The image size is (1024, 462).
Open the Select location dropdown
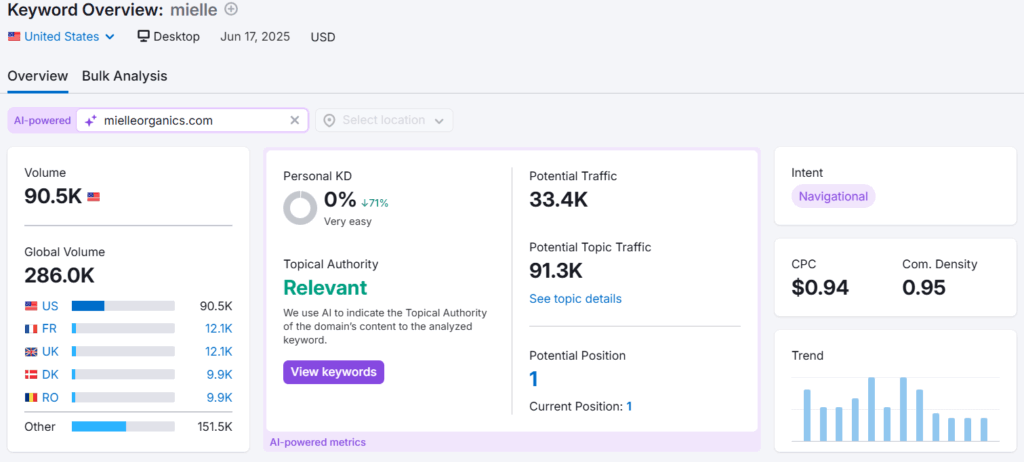[384, 120]
